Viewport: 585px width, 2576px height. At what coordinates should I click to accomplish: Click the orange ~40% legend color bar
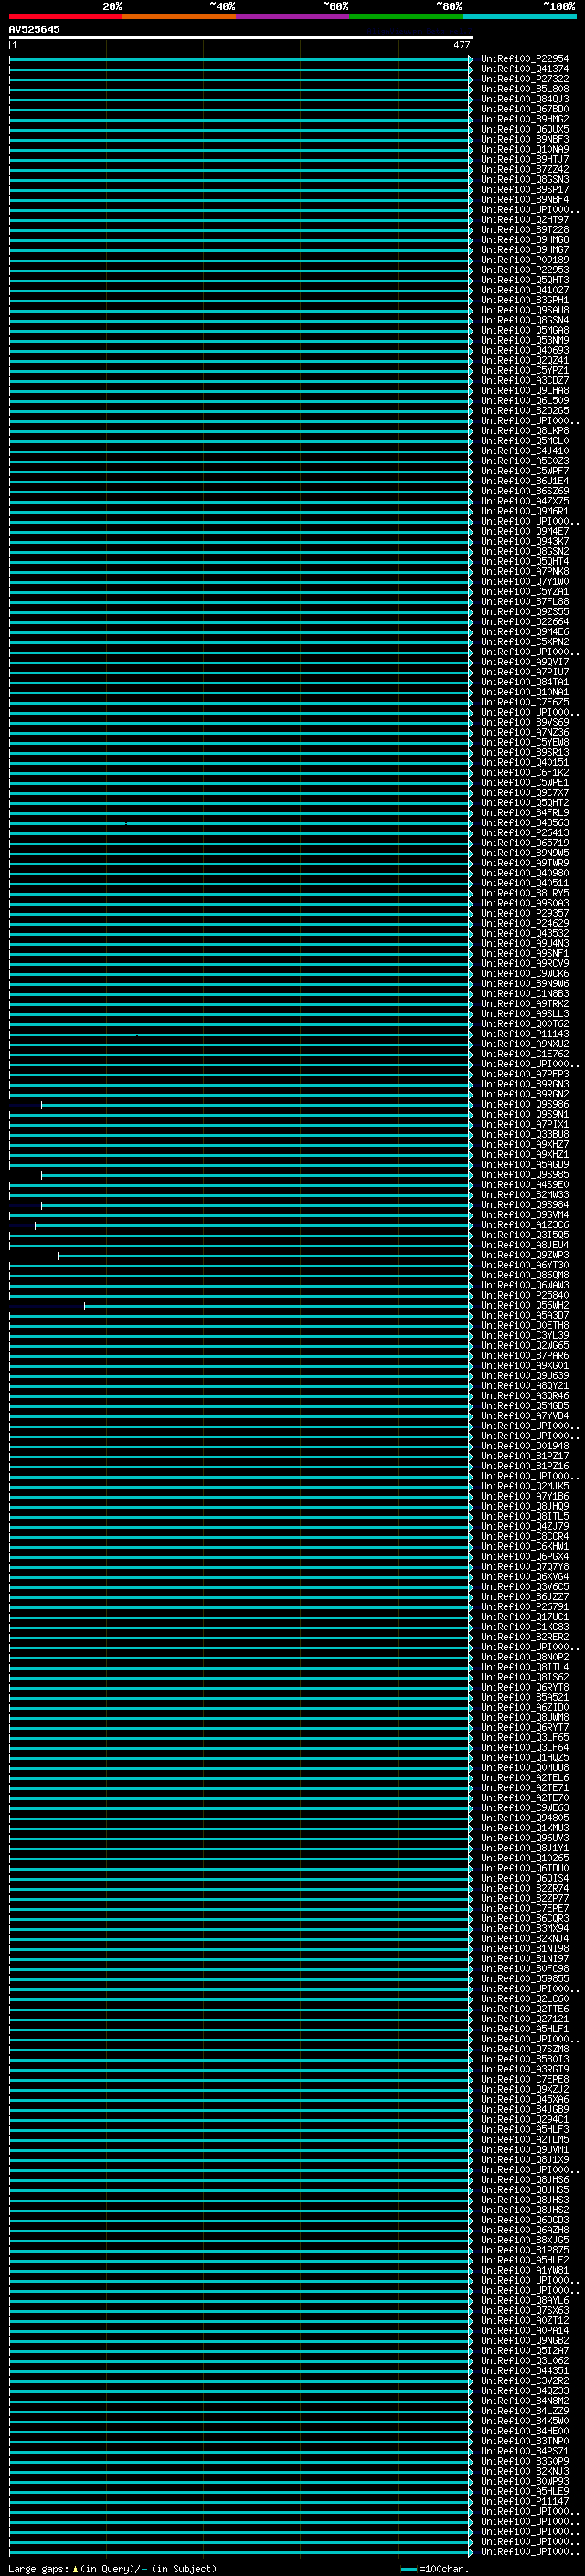point(179,16)
